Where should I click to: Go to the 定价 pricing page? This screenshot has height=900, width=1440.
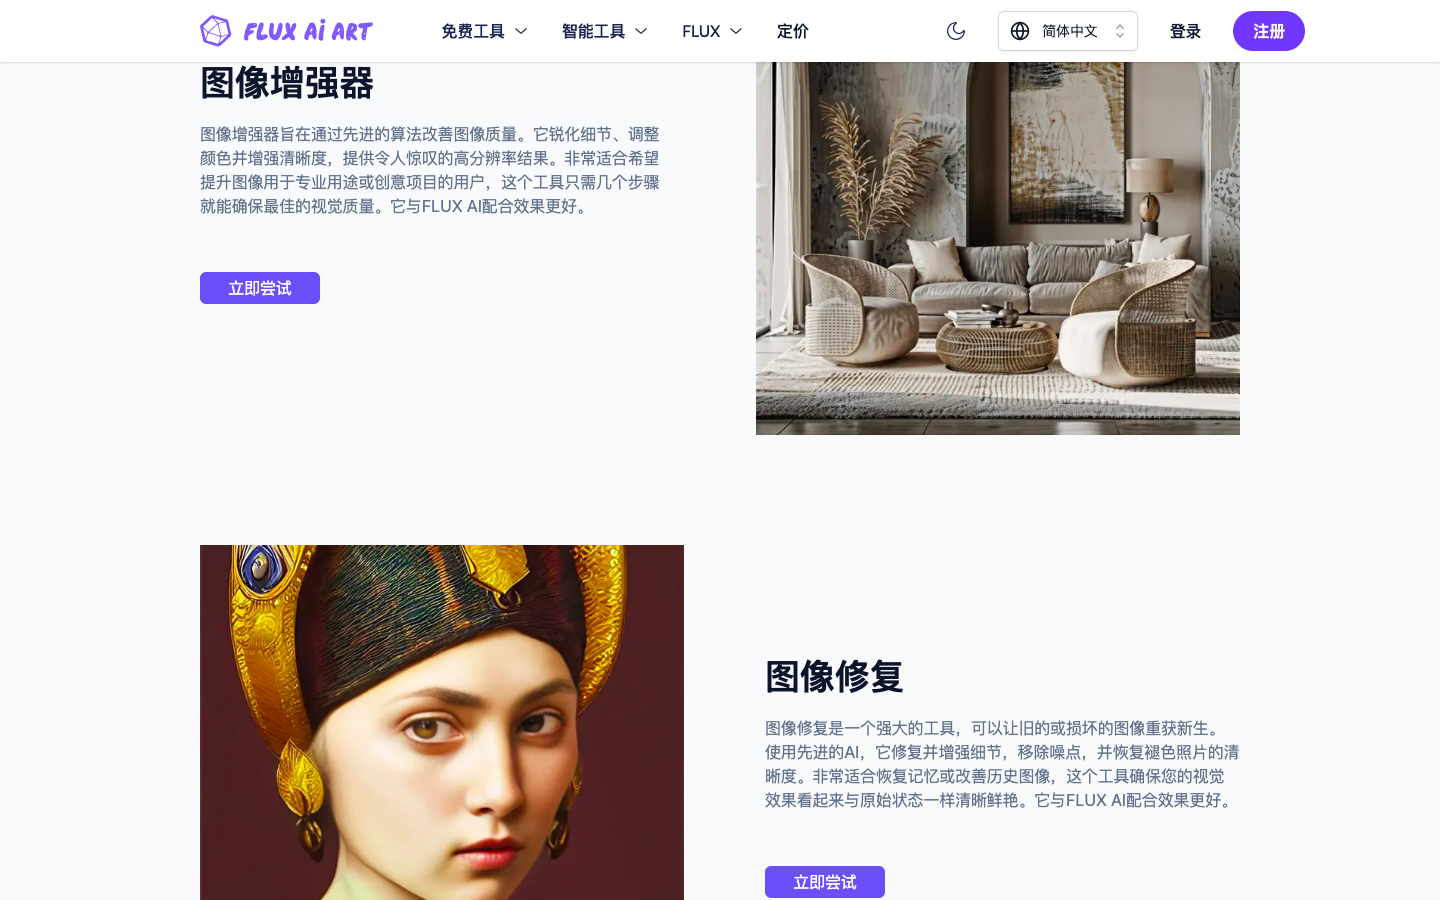[793, 31]
